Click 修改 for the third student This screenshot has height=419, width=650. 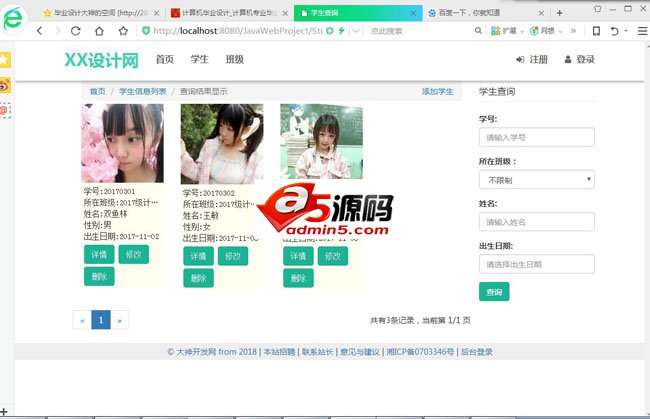coord(333,256)
